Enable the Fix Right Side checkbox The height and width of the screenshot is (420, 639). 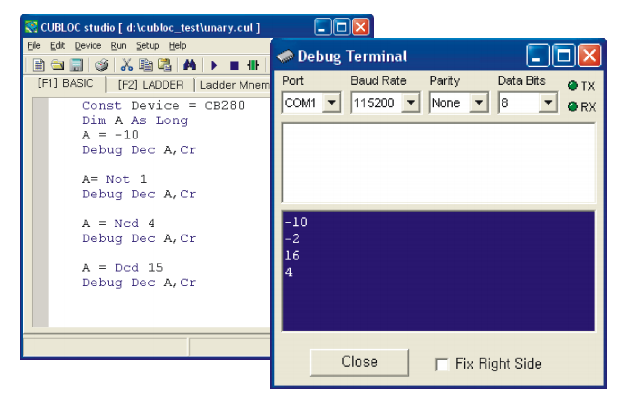[x=442, y=364]
